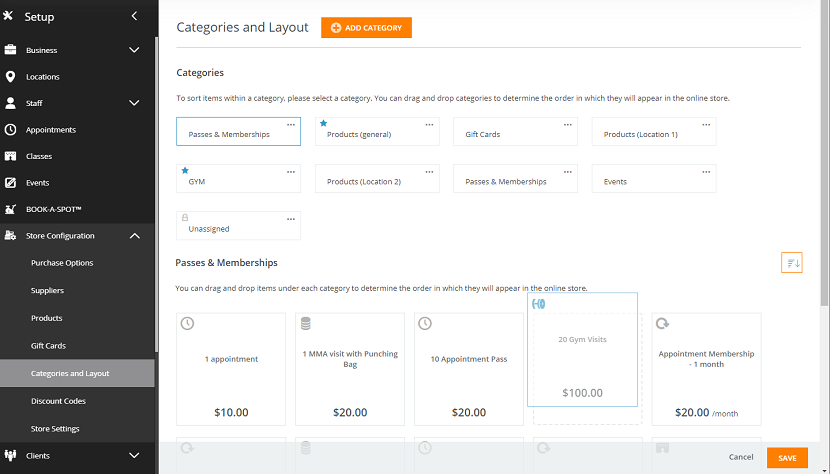Click the star icon on Products (general)
Image resolution: width=830 pixels, height=474 pixels.
point(323,123)
